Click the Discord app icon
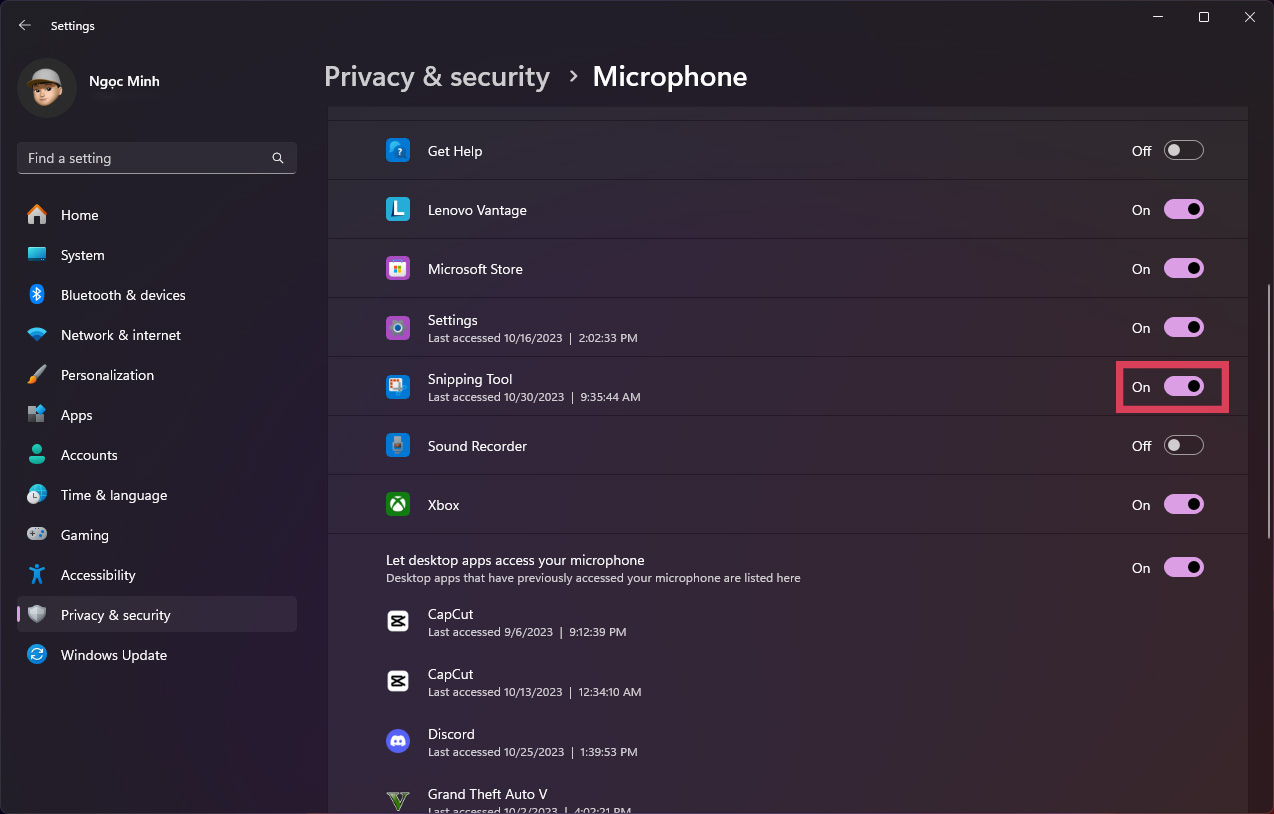This screenshot has height=814, width=1274. pyautogui.click(x=398, y=742)
